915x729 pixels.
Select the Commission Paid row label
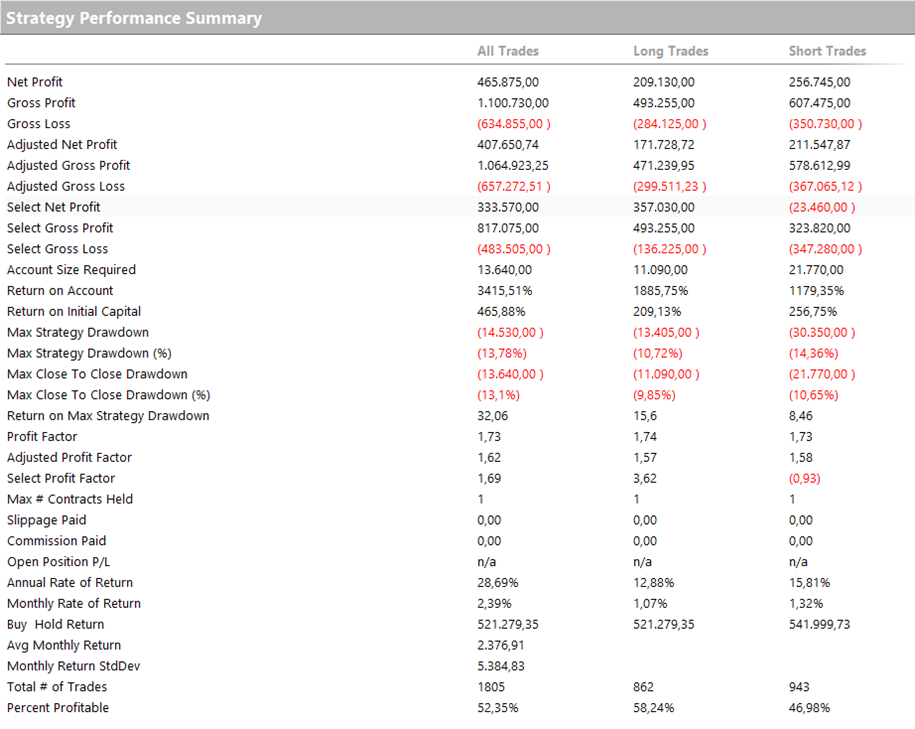coord(56,541)
